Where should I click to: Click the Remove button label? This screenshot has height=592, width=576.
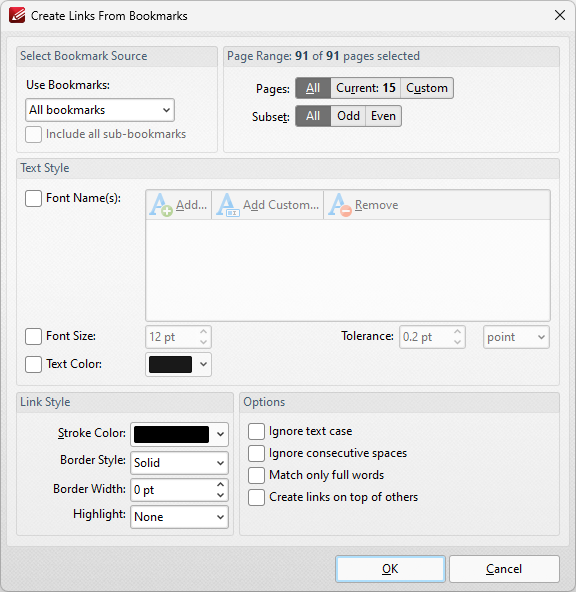[x=376, y=205]
